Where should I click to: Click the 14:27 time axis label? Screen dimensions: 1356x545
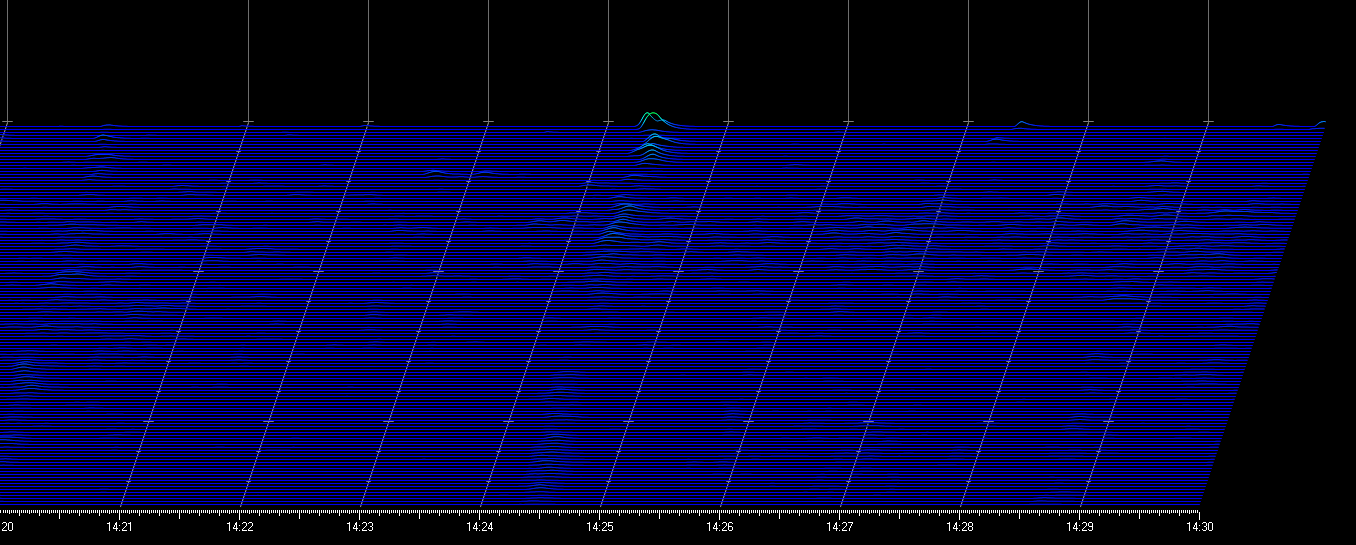click(840, 527)
